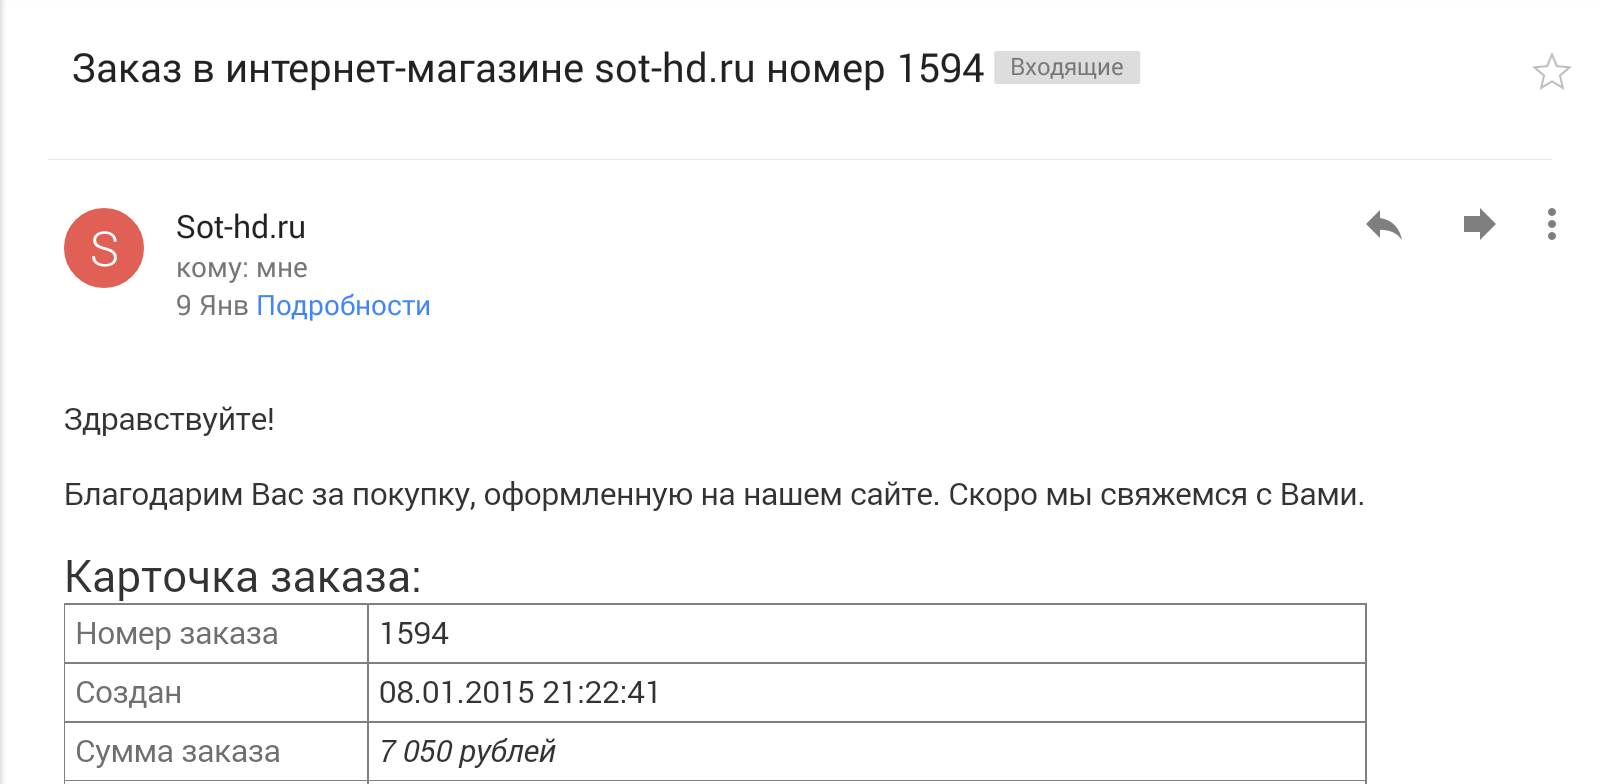This screenshot has width=1600, height=784.
Task: Click the Благодарим Вас за покупку paragraph
Action: click(714, 495)
